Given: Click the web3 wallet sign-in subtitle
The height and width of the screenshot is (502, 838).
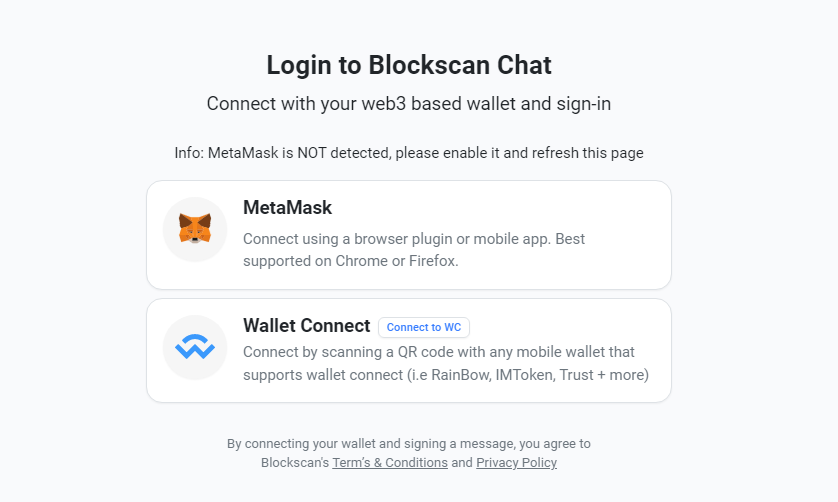Looking at the screenshot, I should 409,103.
